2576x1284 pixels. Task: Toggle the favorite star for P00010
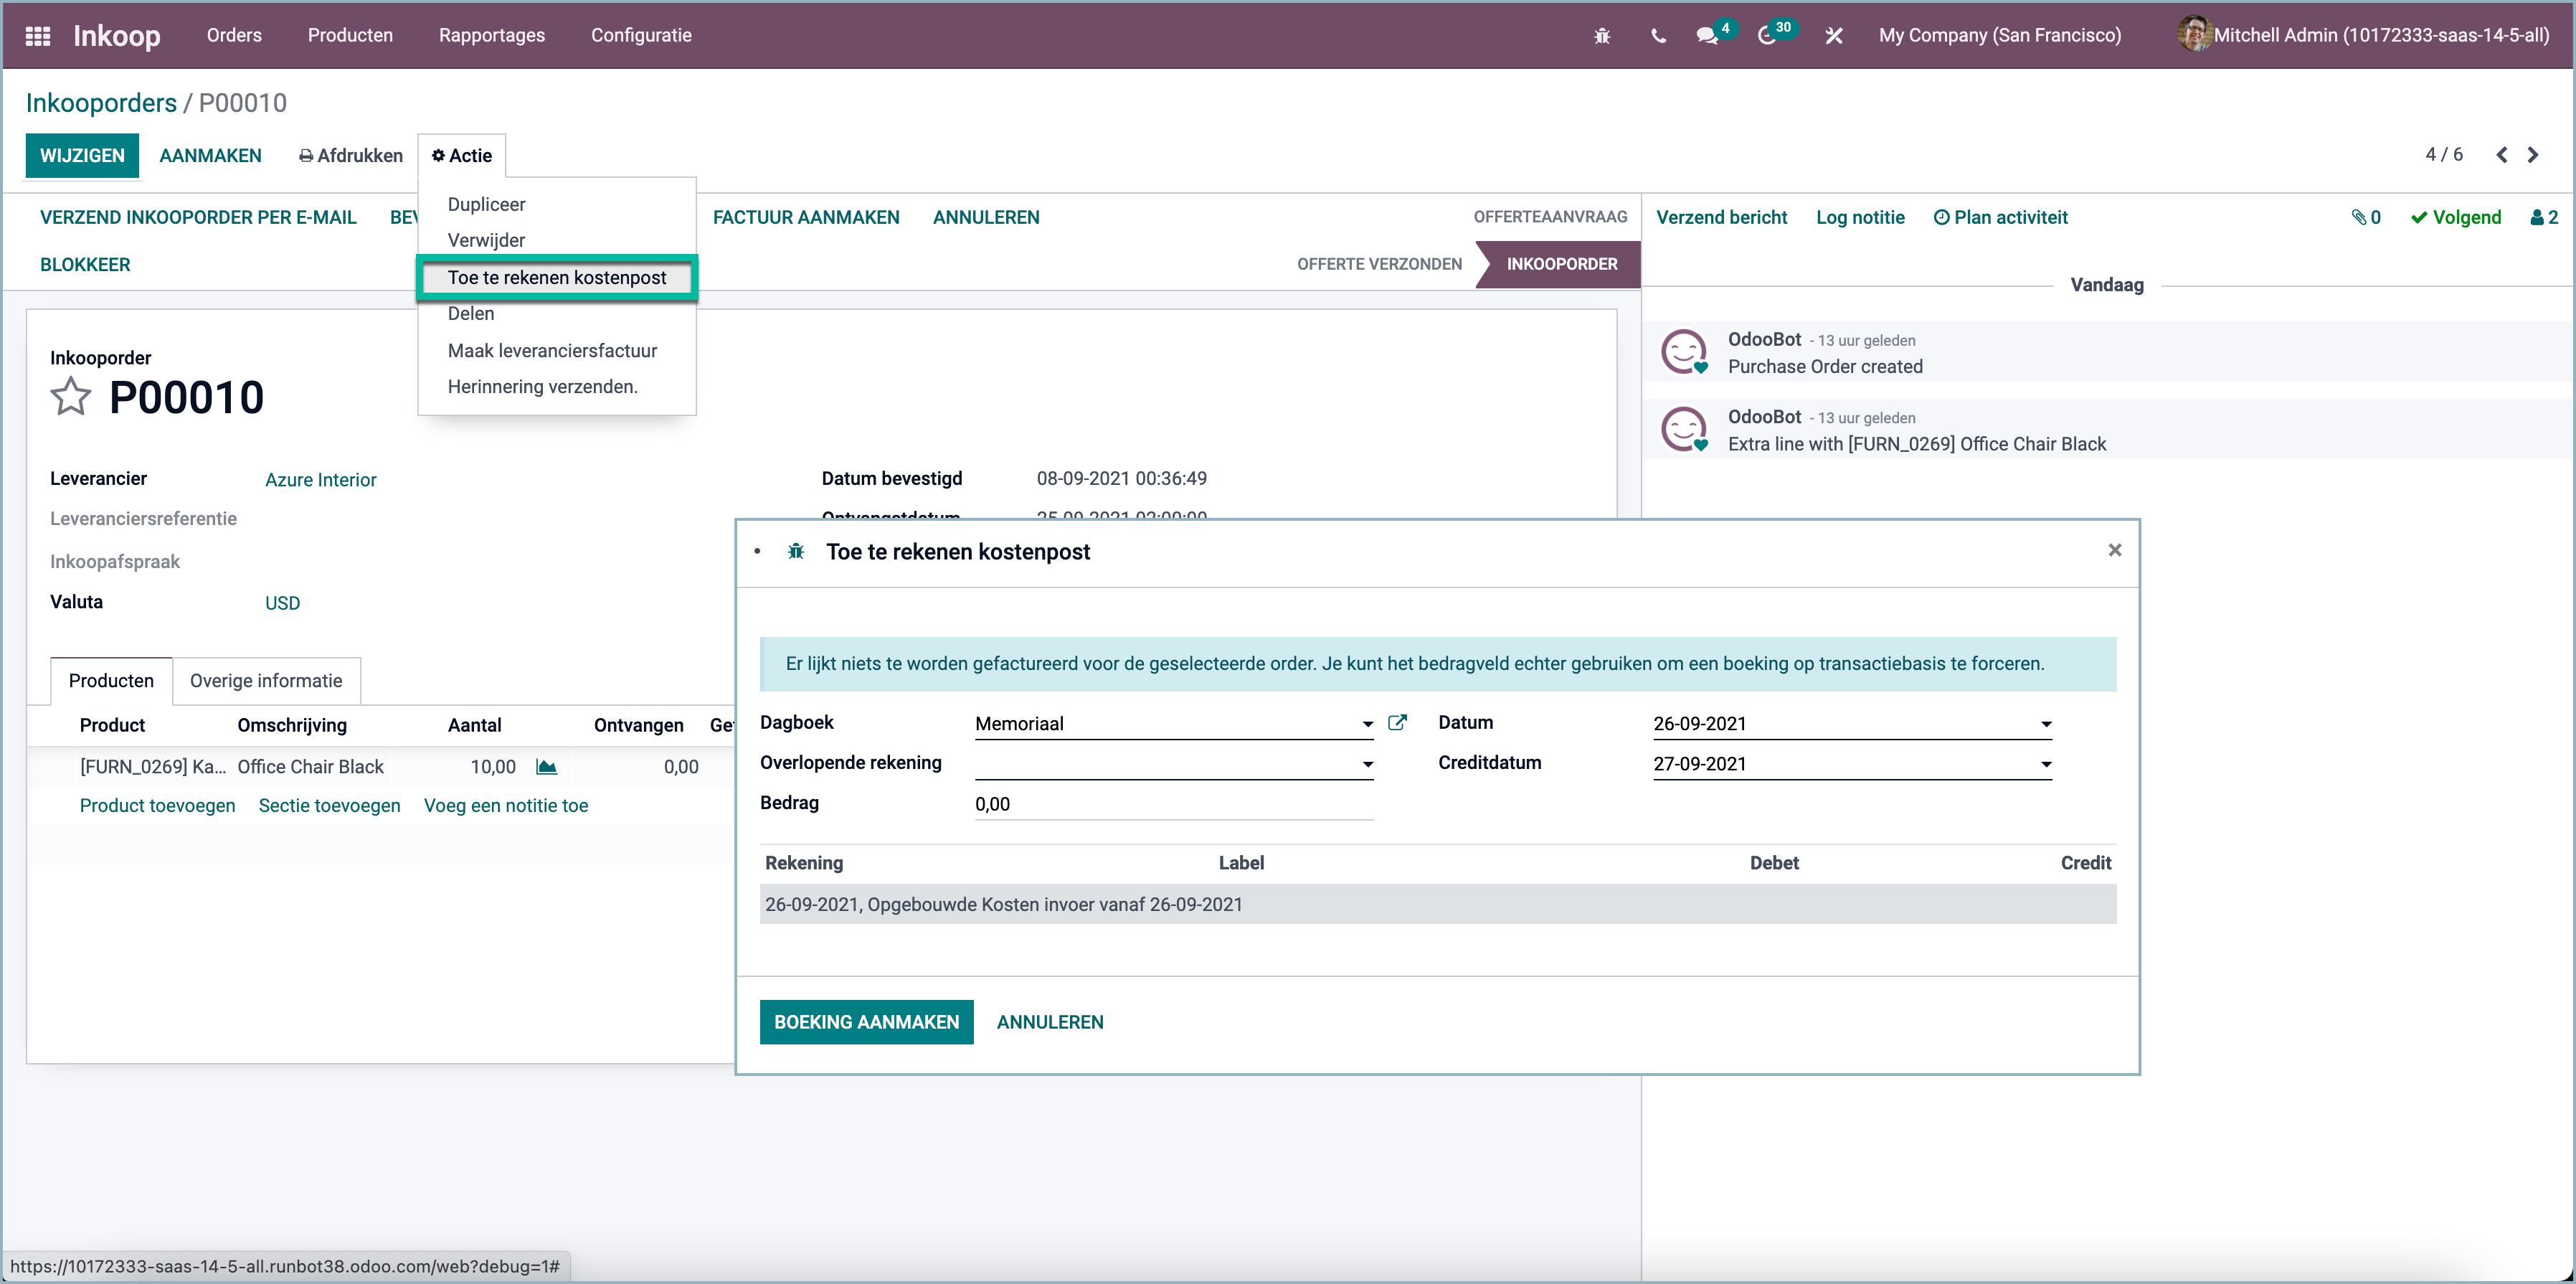[x=71, y=397]
